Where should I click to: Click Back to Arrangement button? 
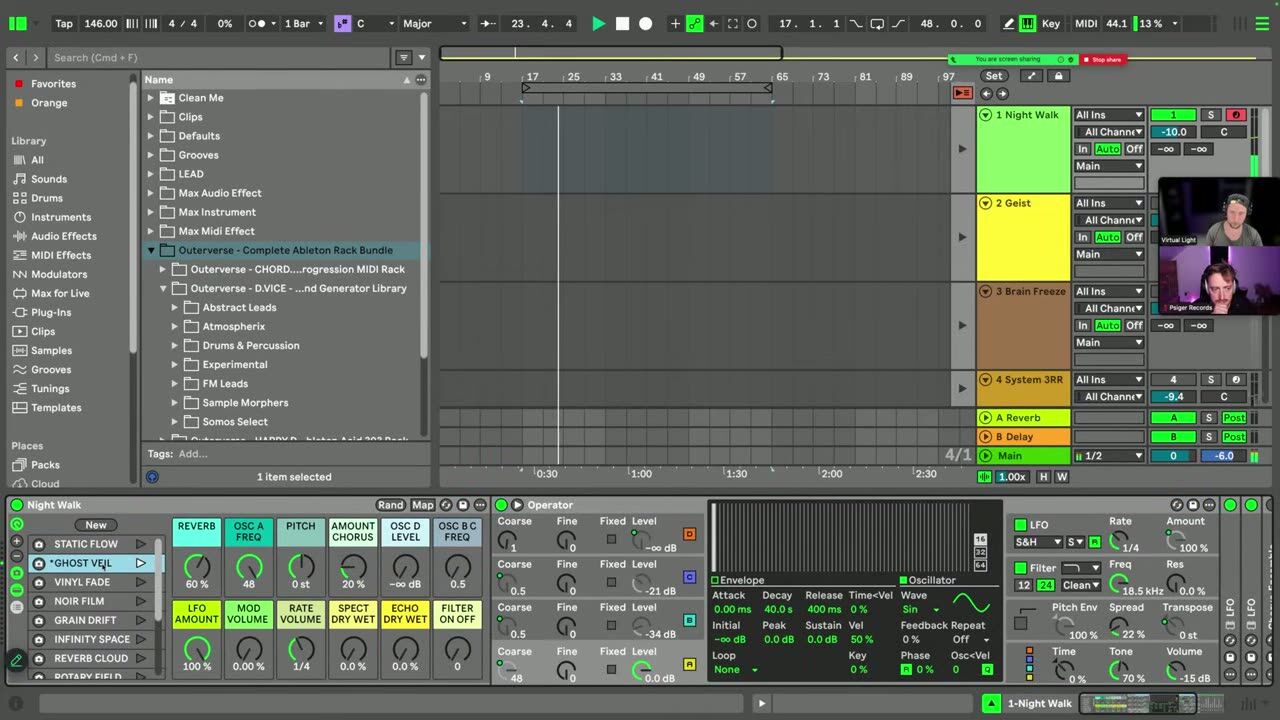click(962, 93)
